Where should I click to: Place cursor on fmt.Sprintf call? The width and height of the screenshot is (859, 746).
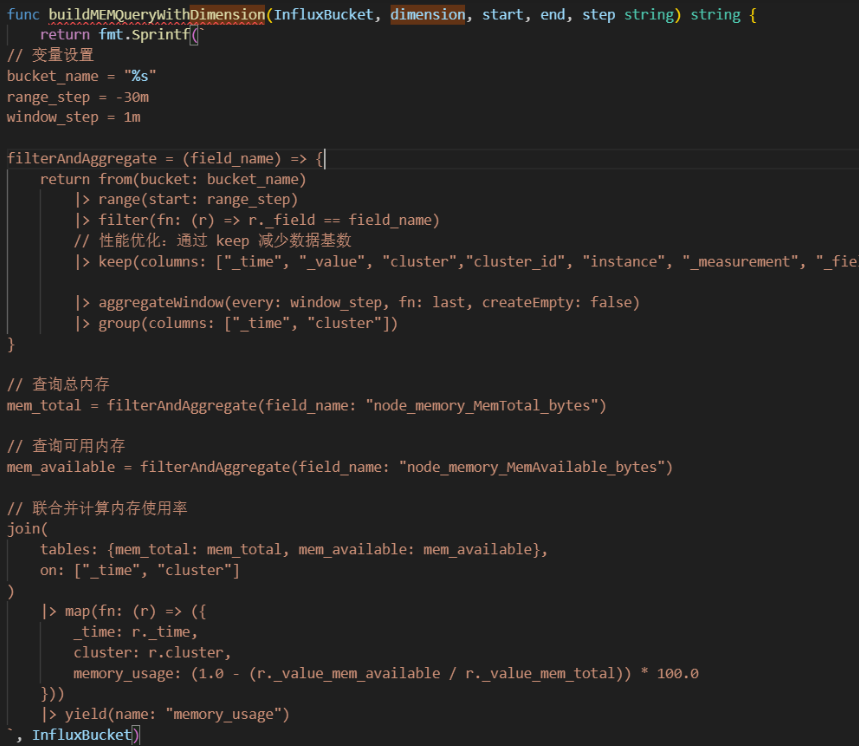144,35
